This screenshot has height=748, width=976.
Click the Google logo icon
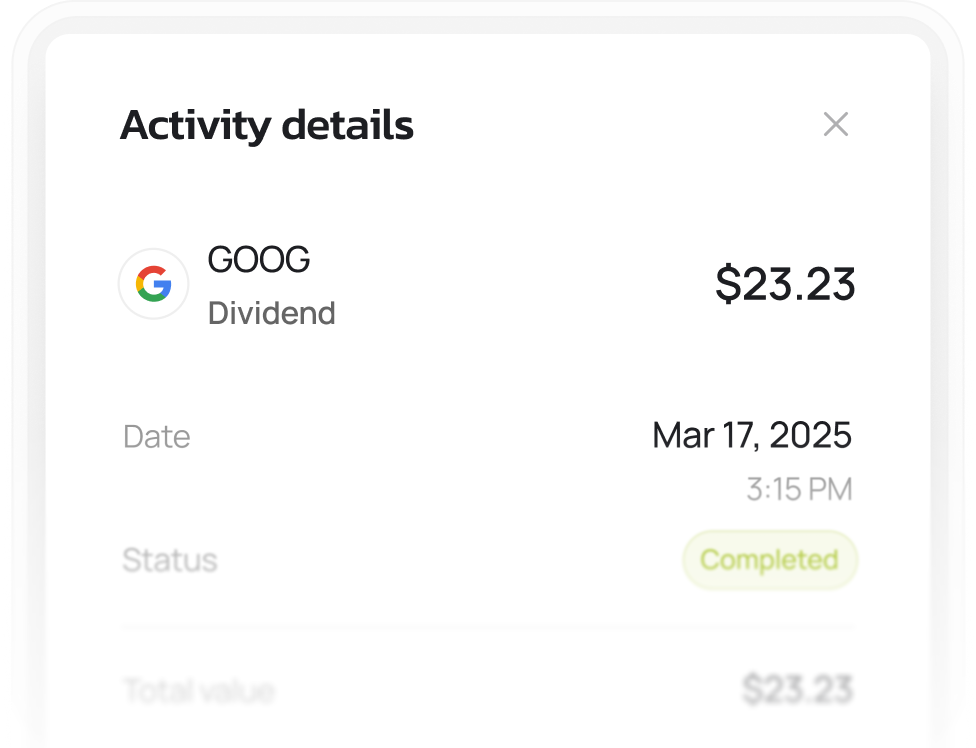pos(154,285)
